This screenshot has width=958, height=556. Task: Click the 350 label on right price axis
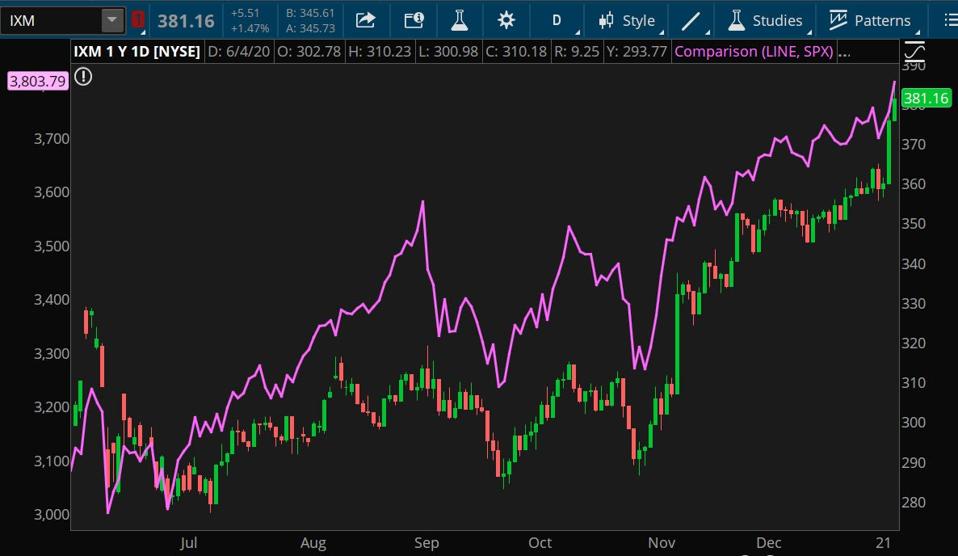coord(913,224)
